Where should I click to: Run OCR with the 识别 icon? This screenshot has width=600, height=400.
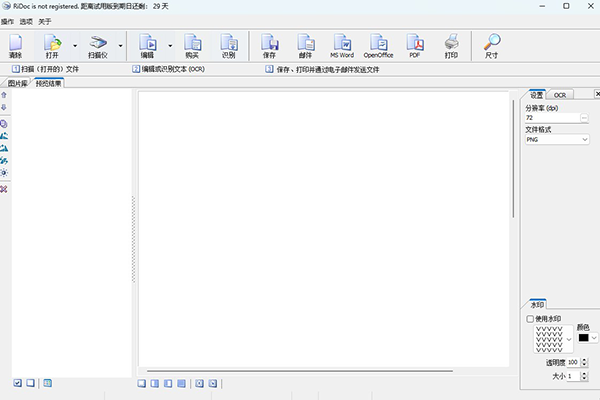tap(229, 46)
